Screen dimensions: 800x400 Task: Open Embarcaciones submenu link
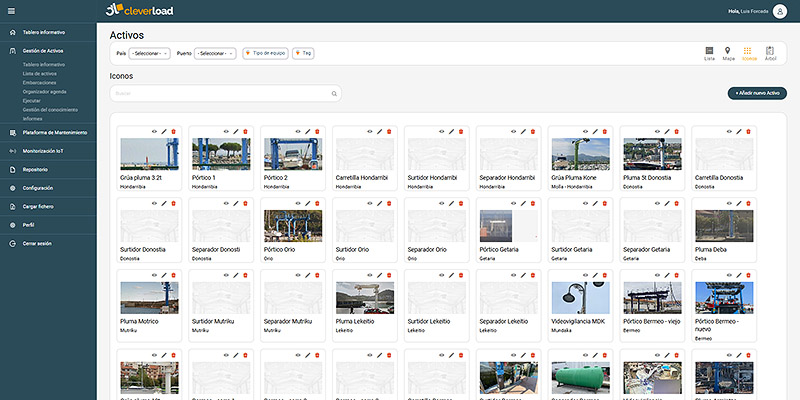point(39,83)
